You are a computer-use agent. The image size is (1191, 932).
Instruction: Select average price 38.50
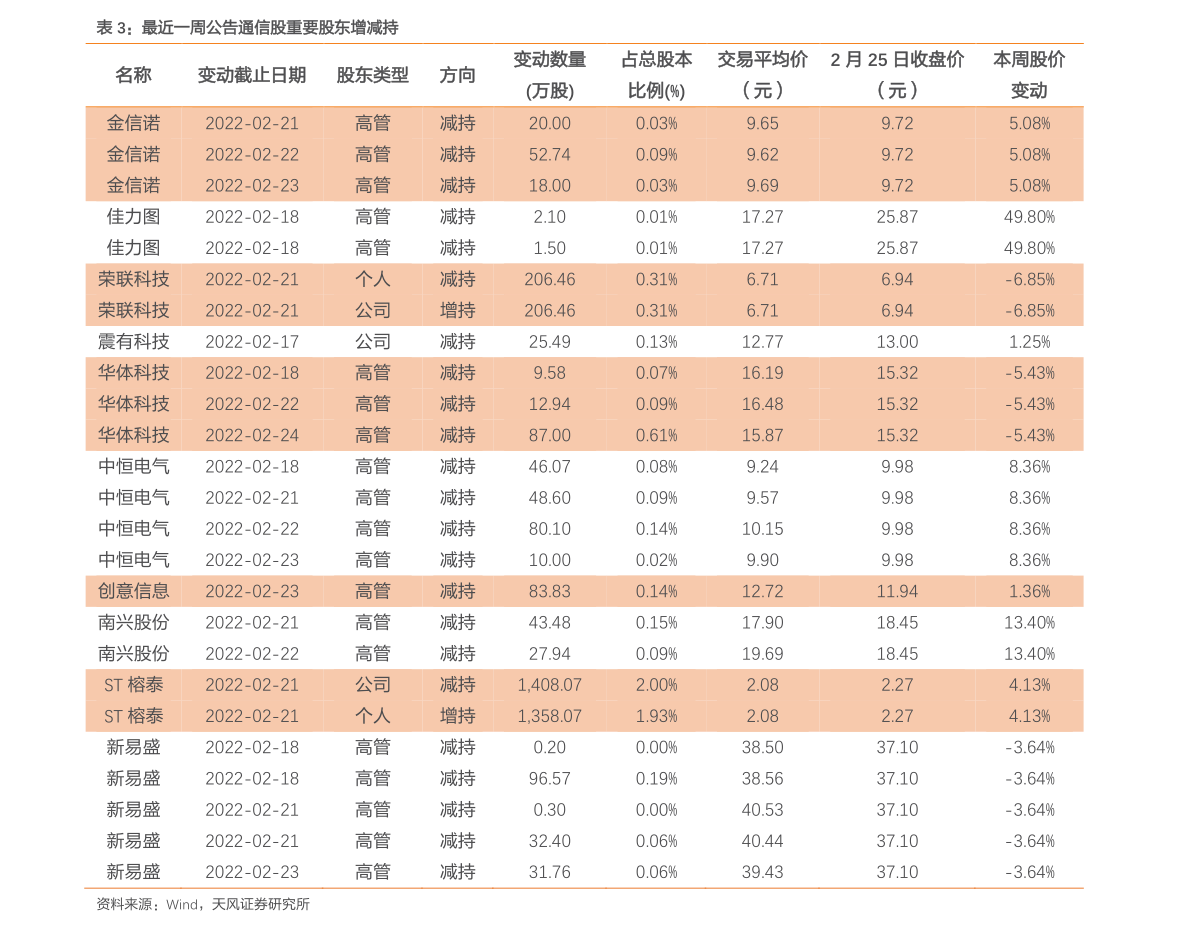762,747
